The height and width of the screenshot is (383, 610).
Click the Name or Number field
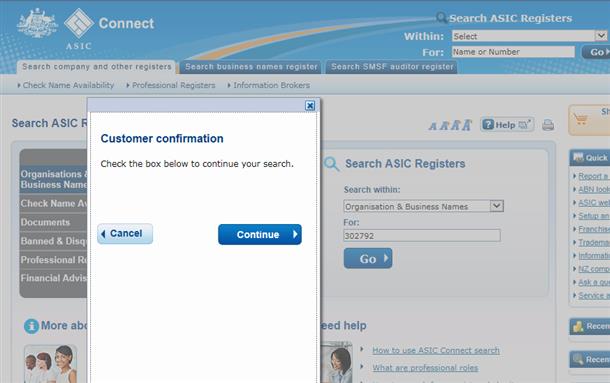click(x=513, y=52)
